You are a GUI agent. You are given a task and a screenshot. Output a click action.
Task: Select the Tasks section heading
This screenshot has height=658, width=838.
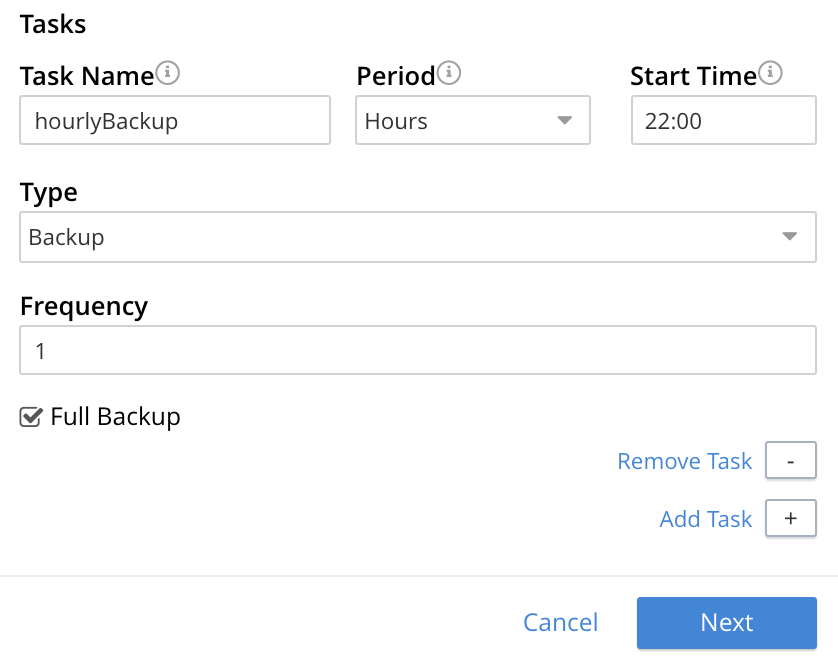coord(52,24)
